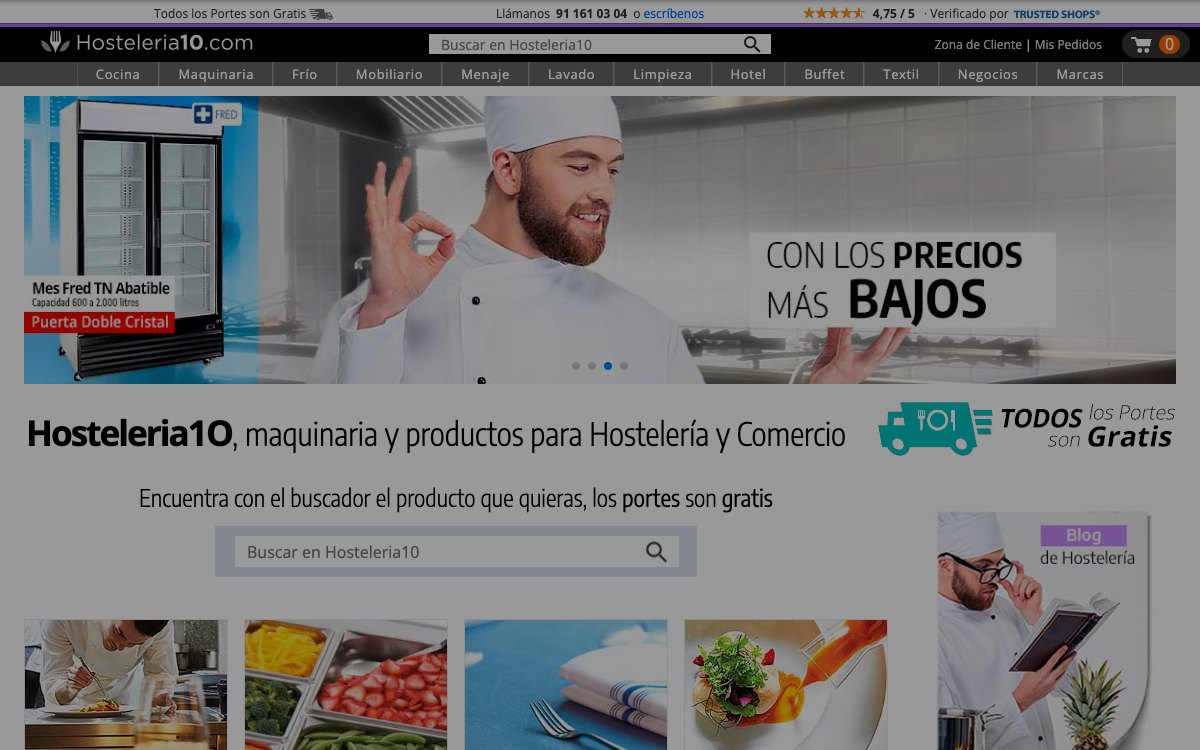
Task: Click the 4,75 / 5 rating text
Action: click(x=893, y=14)
